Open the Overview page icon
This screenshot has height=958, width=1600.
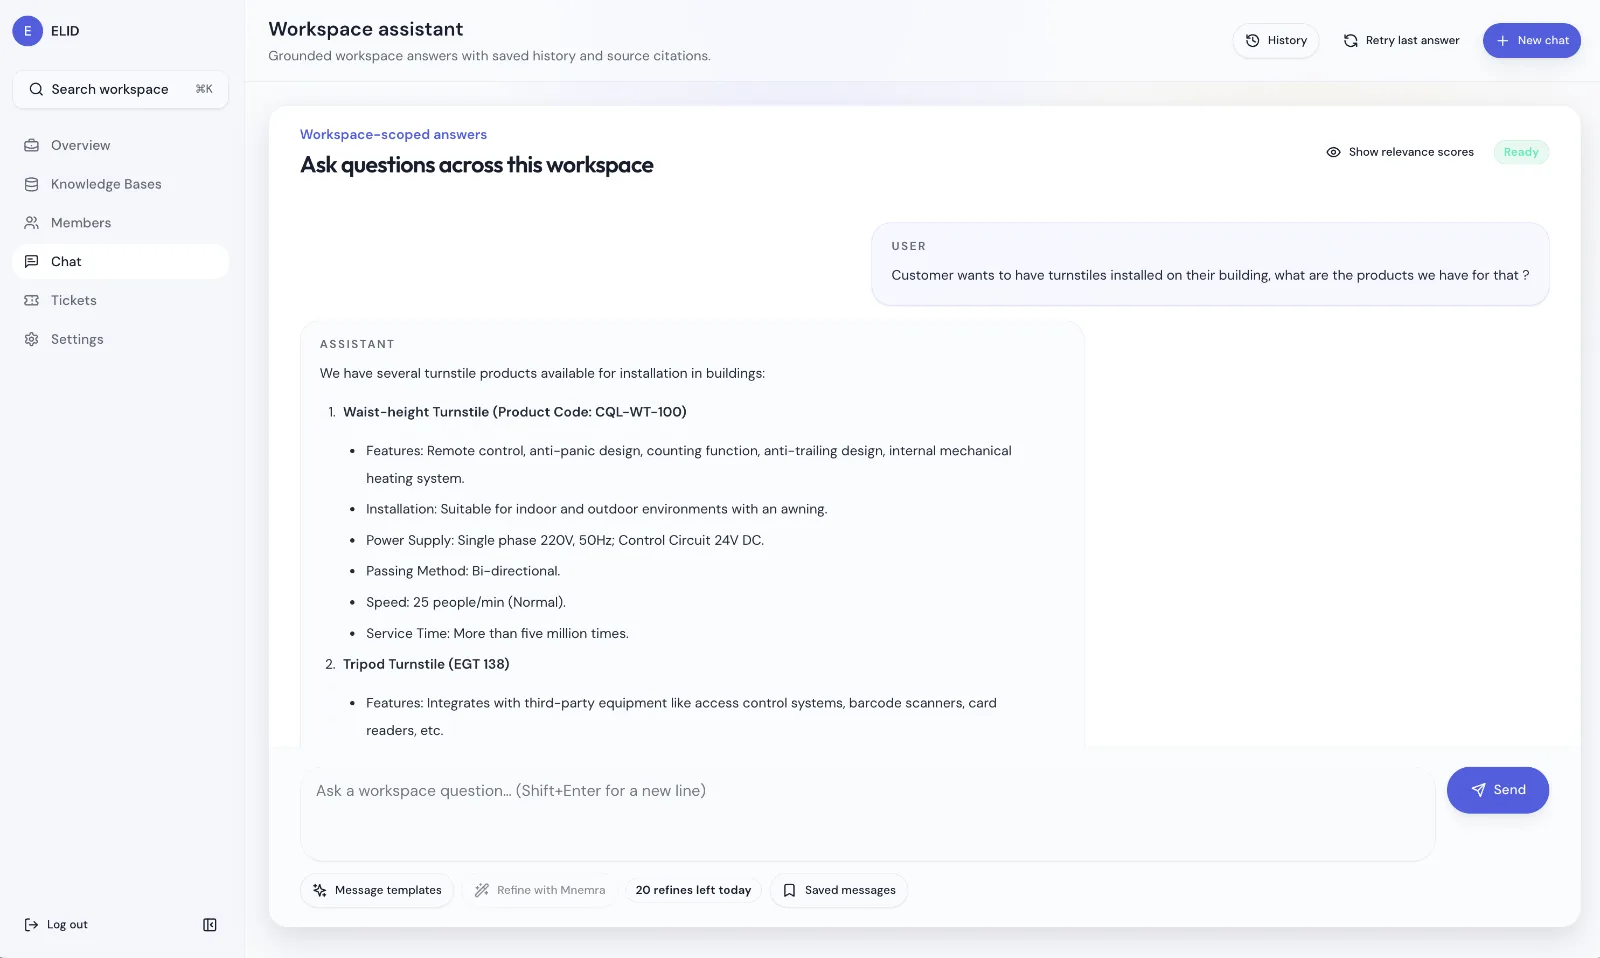pos(32,145)
